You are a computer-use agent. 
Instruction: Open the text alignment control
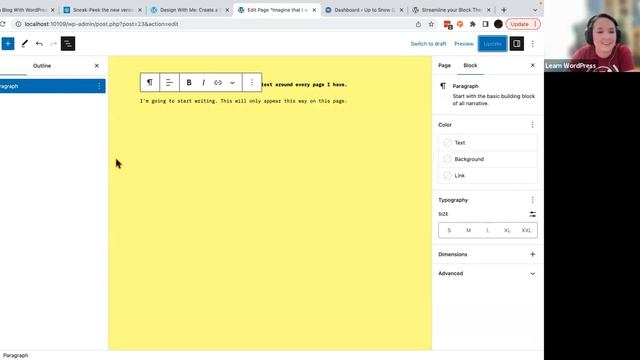coord(169,82)
